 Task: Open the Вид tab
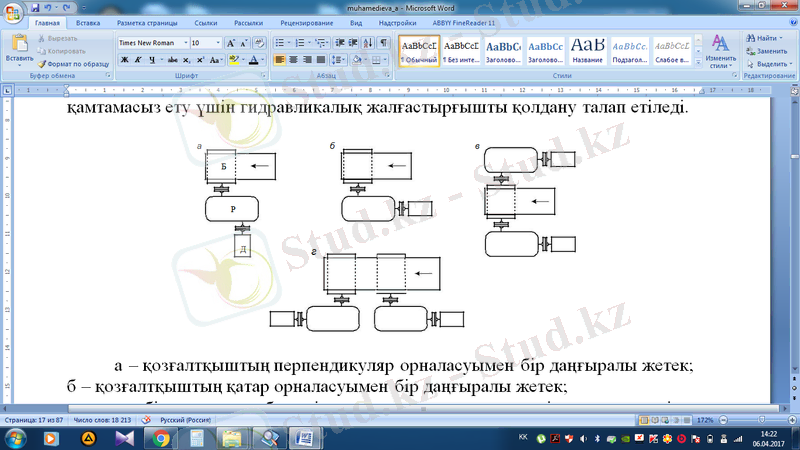pyautogui.click(x=356, y=23)
